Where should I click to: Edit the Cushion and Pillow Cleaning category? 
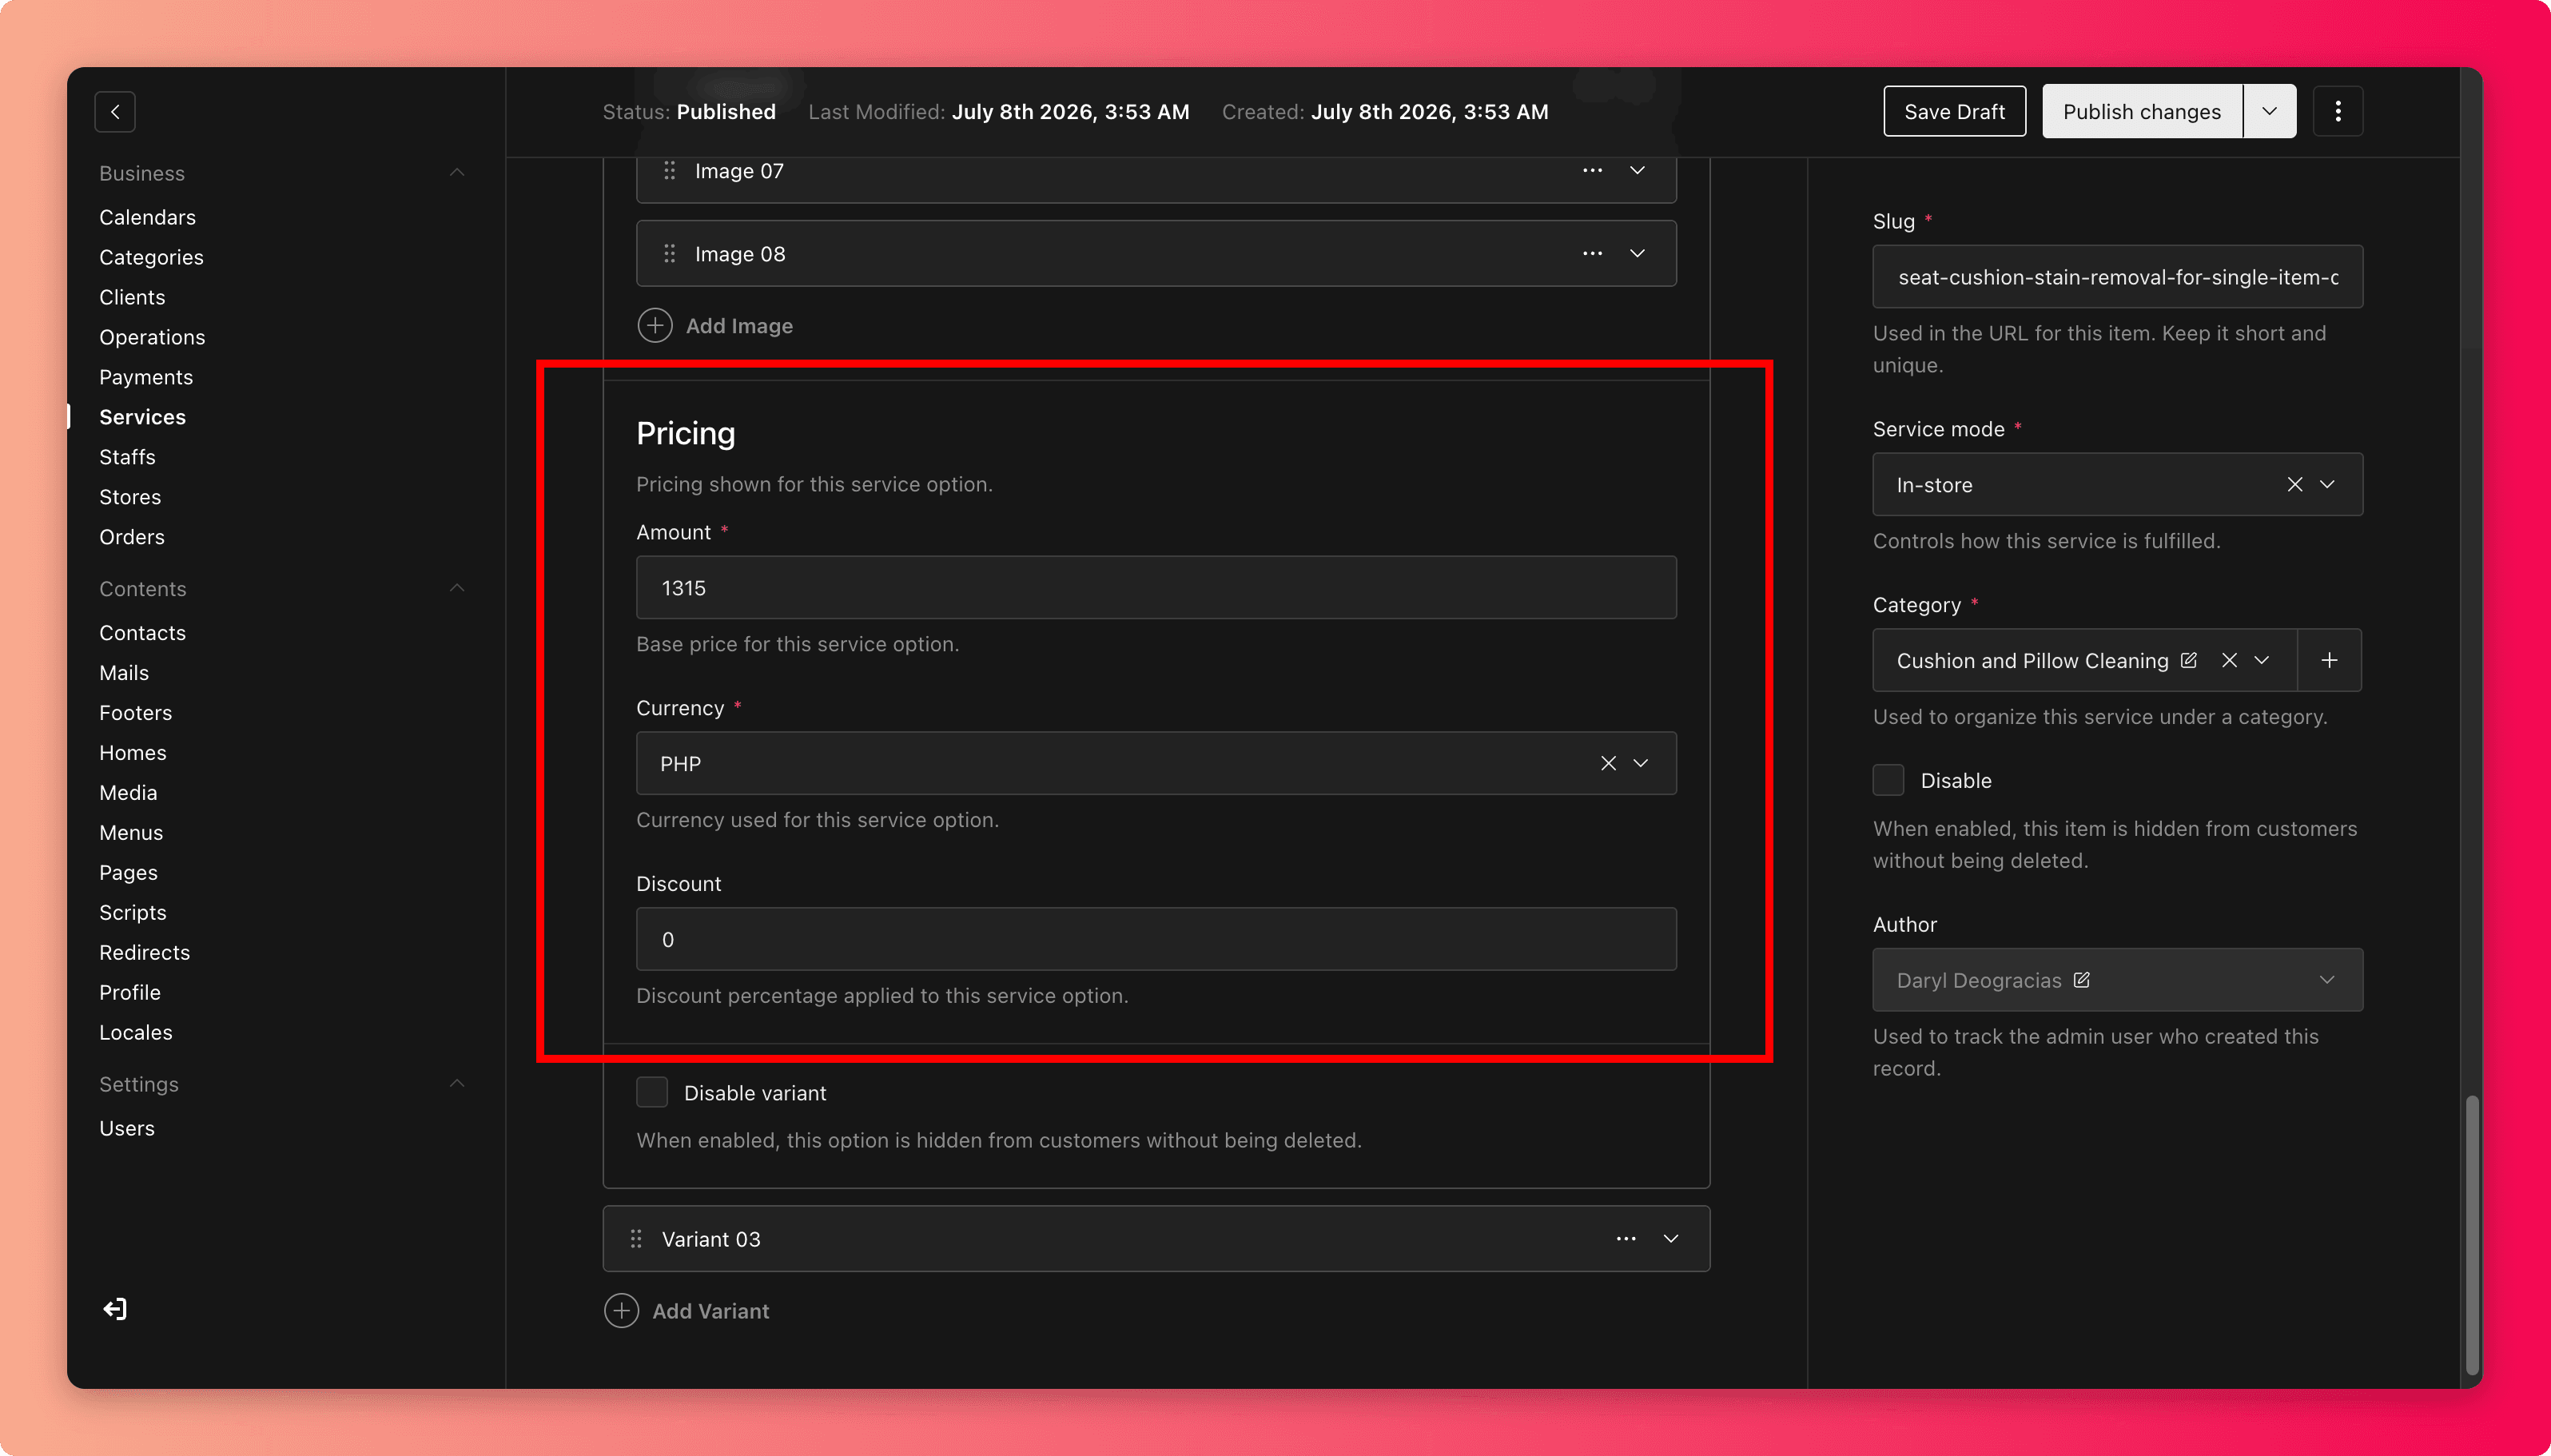(x=2188, y=660)
